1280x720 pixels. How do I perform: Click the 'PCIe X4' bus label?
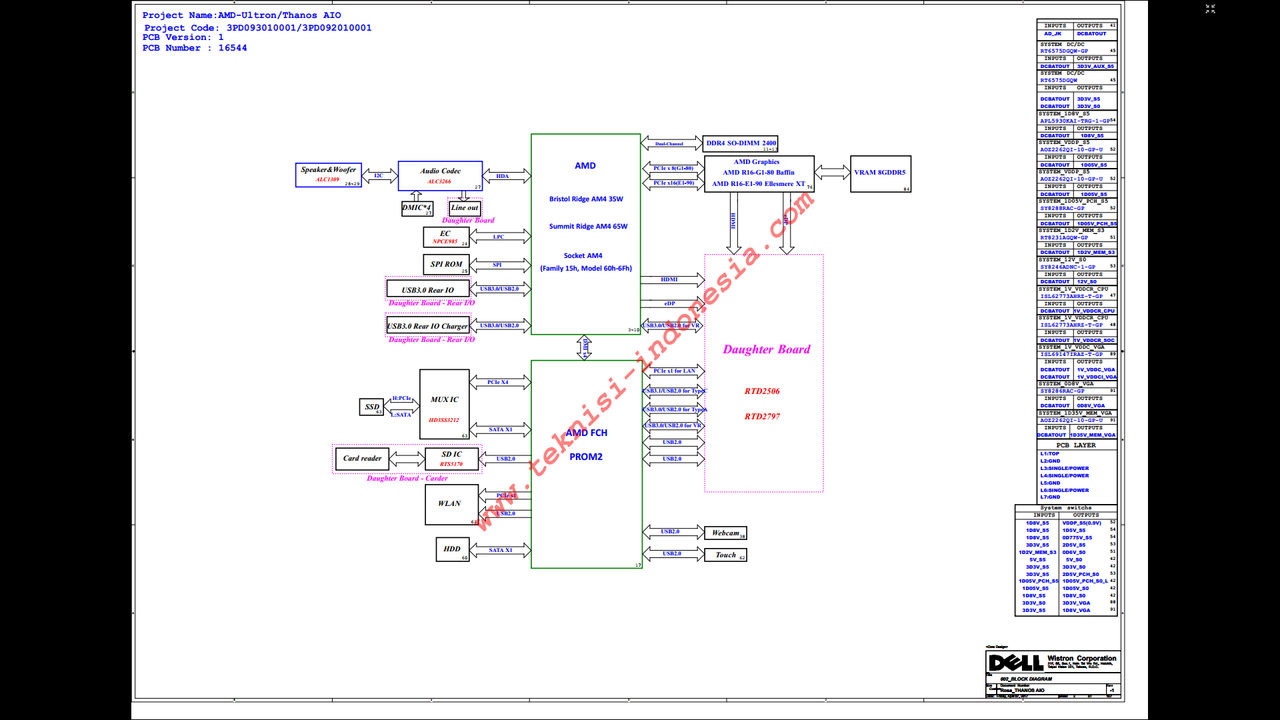click(497, 382)
